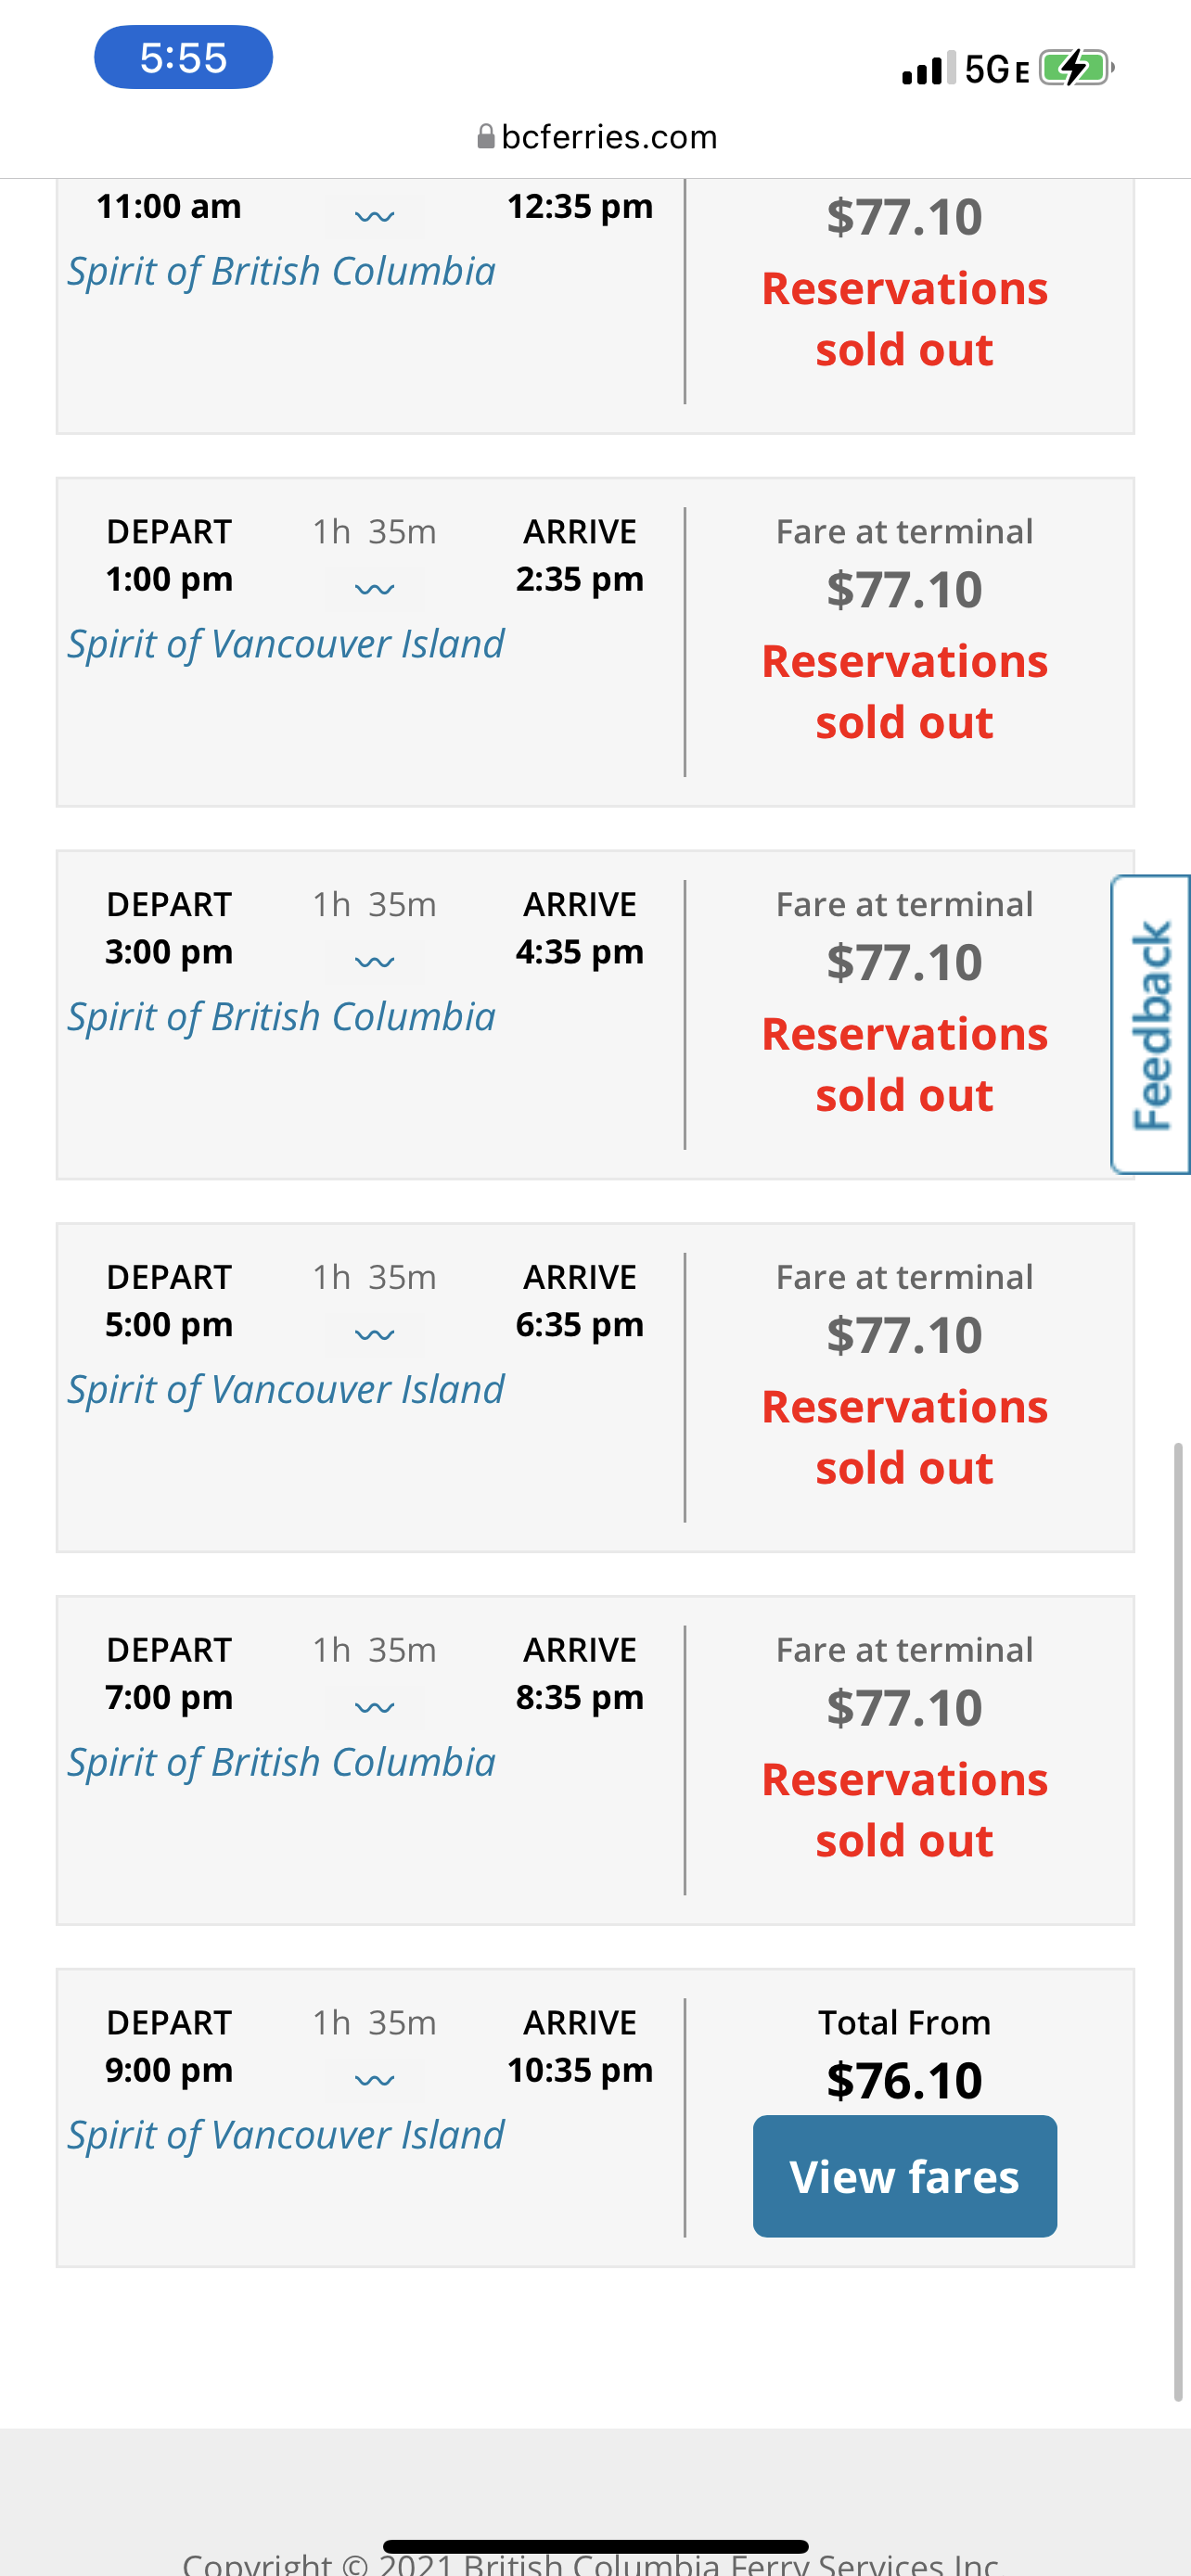Tap the wave icon on 9:00 pm sailing
This screenshot has width=1191, height=2576.
point(374,2080)
